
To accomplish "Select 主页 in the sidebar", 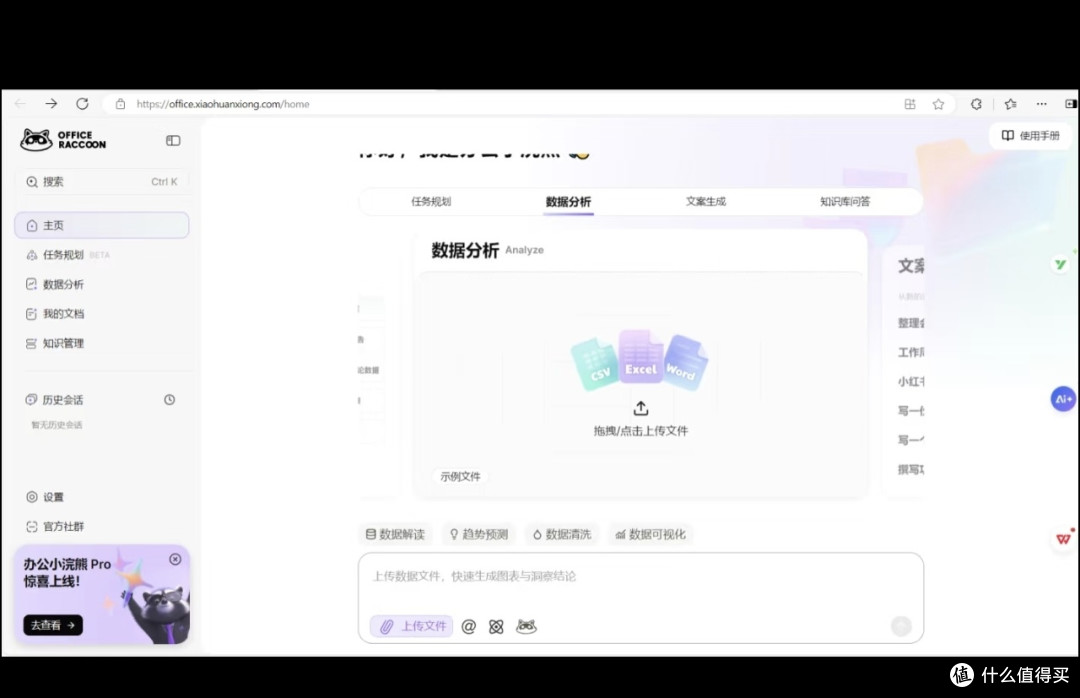I will click(102, 225).
